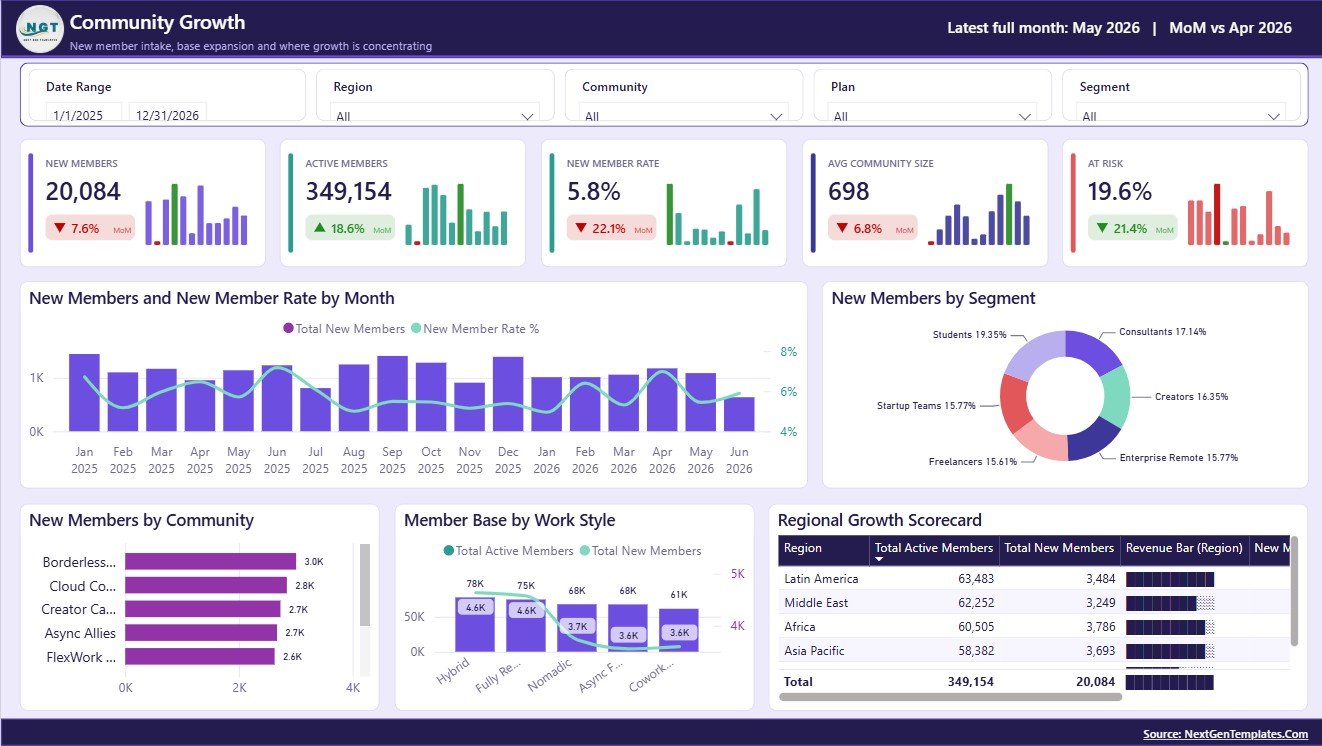Click the NGT logo icon

click(40, 28)
